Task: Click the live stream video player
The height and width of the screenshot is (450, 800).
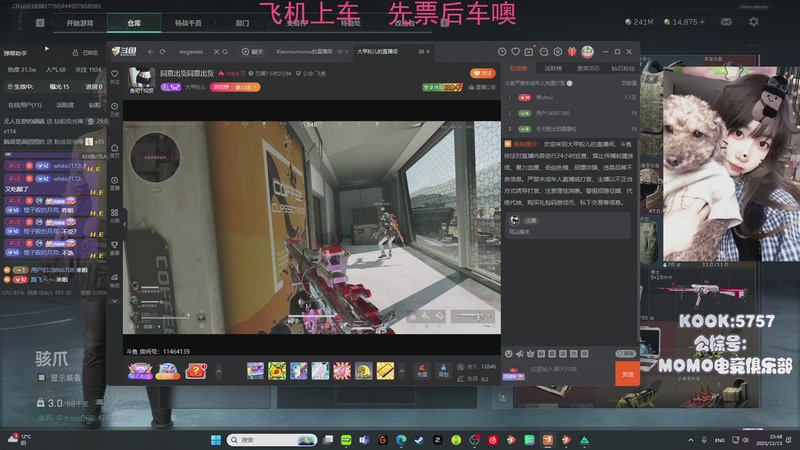Action: pos(311,228)
